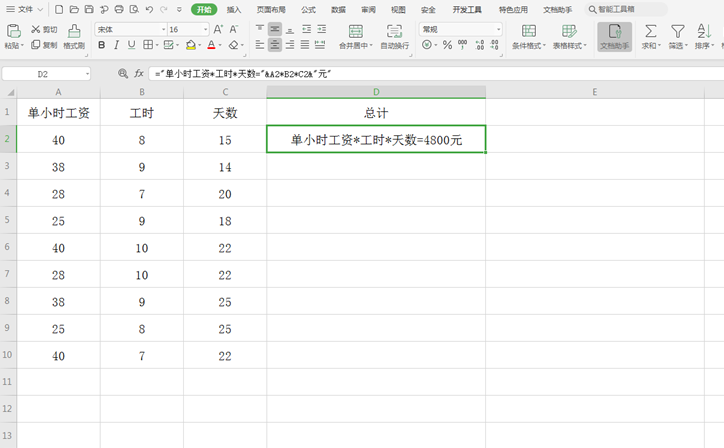Click the Paste clipboard icon
Viewport: 724px width, 448px height.
click(14, 31)
